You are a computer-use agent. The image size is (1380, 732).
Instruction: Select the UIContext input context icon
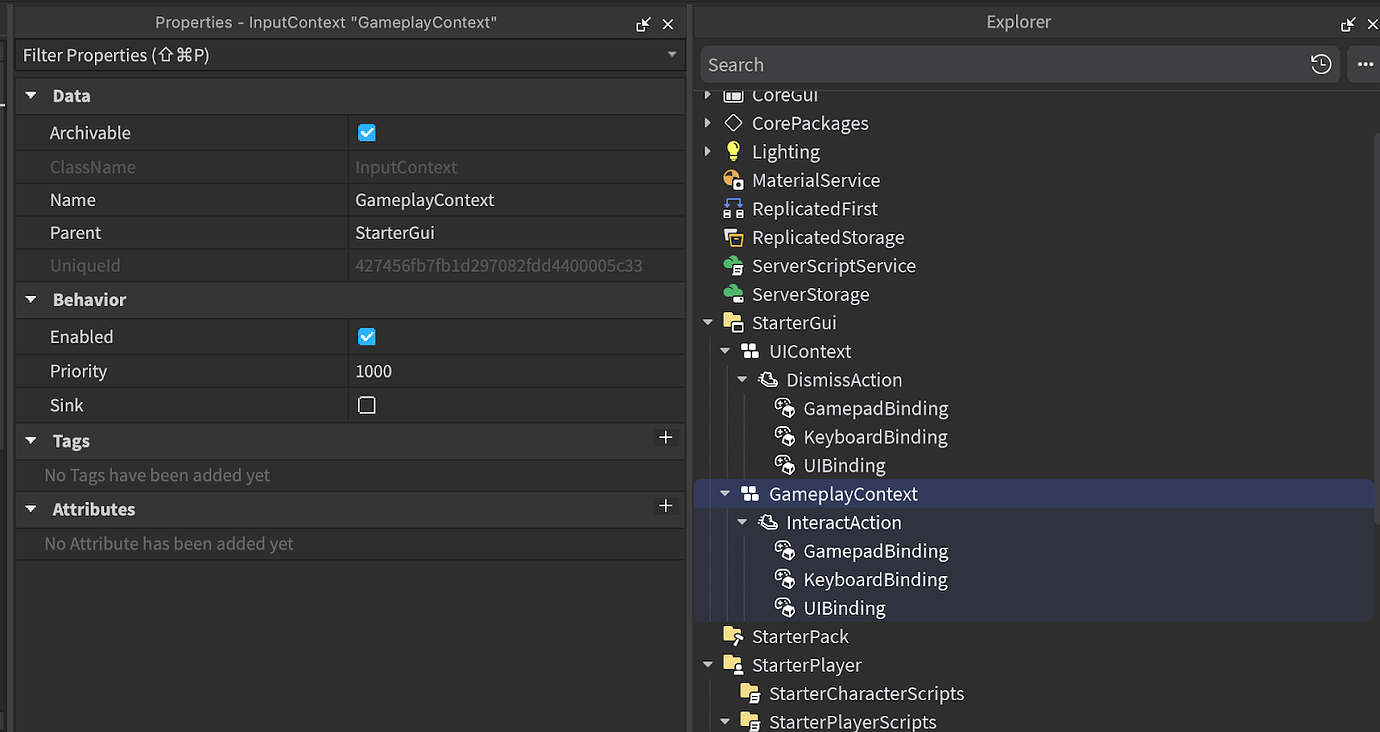click(750, 351)
